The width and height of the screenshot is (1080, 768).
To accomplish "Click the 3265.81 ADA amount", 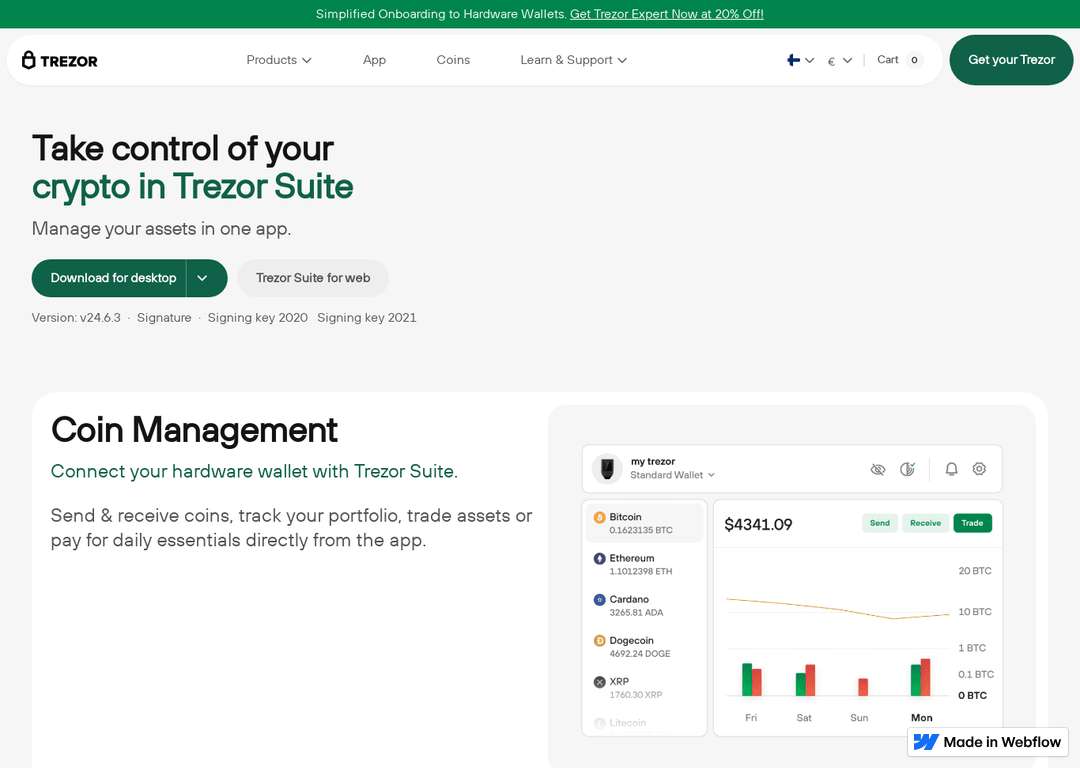I will [x=636, y=612].
